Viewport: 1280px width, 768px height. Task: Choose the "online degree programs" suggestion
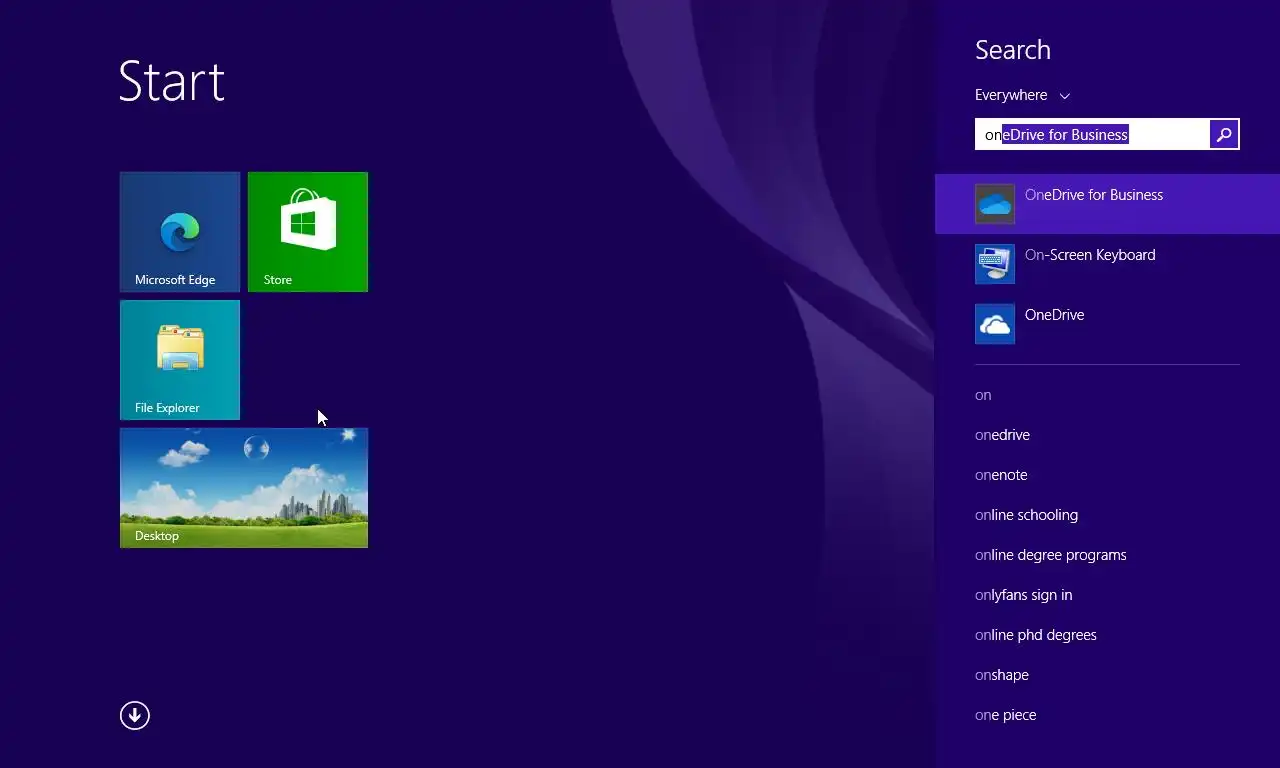(1050, 555)
